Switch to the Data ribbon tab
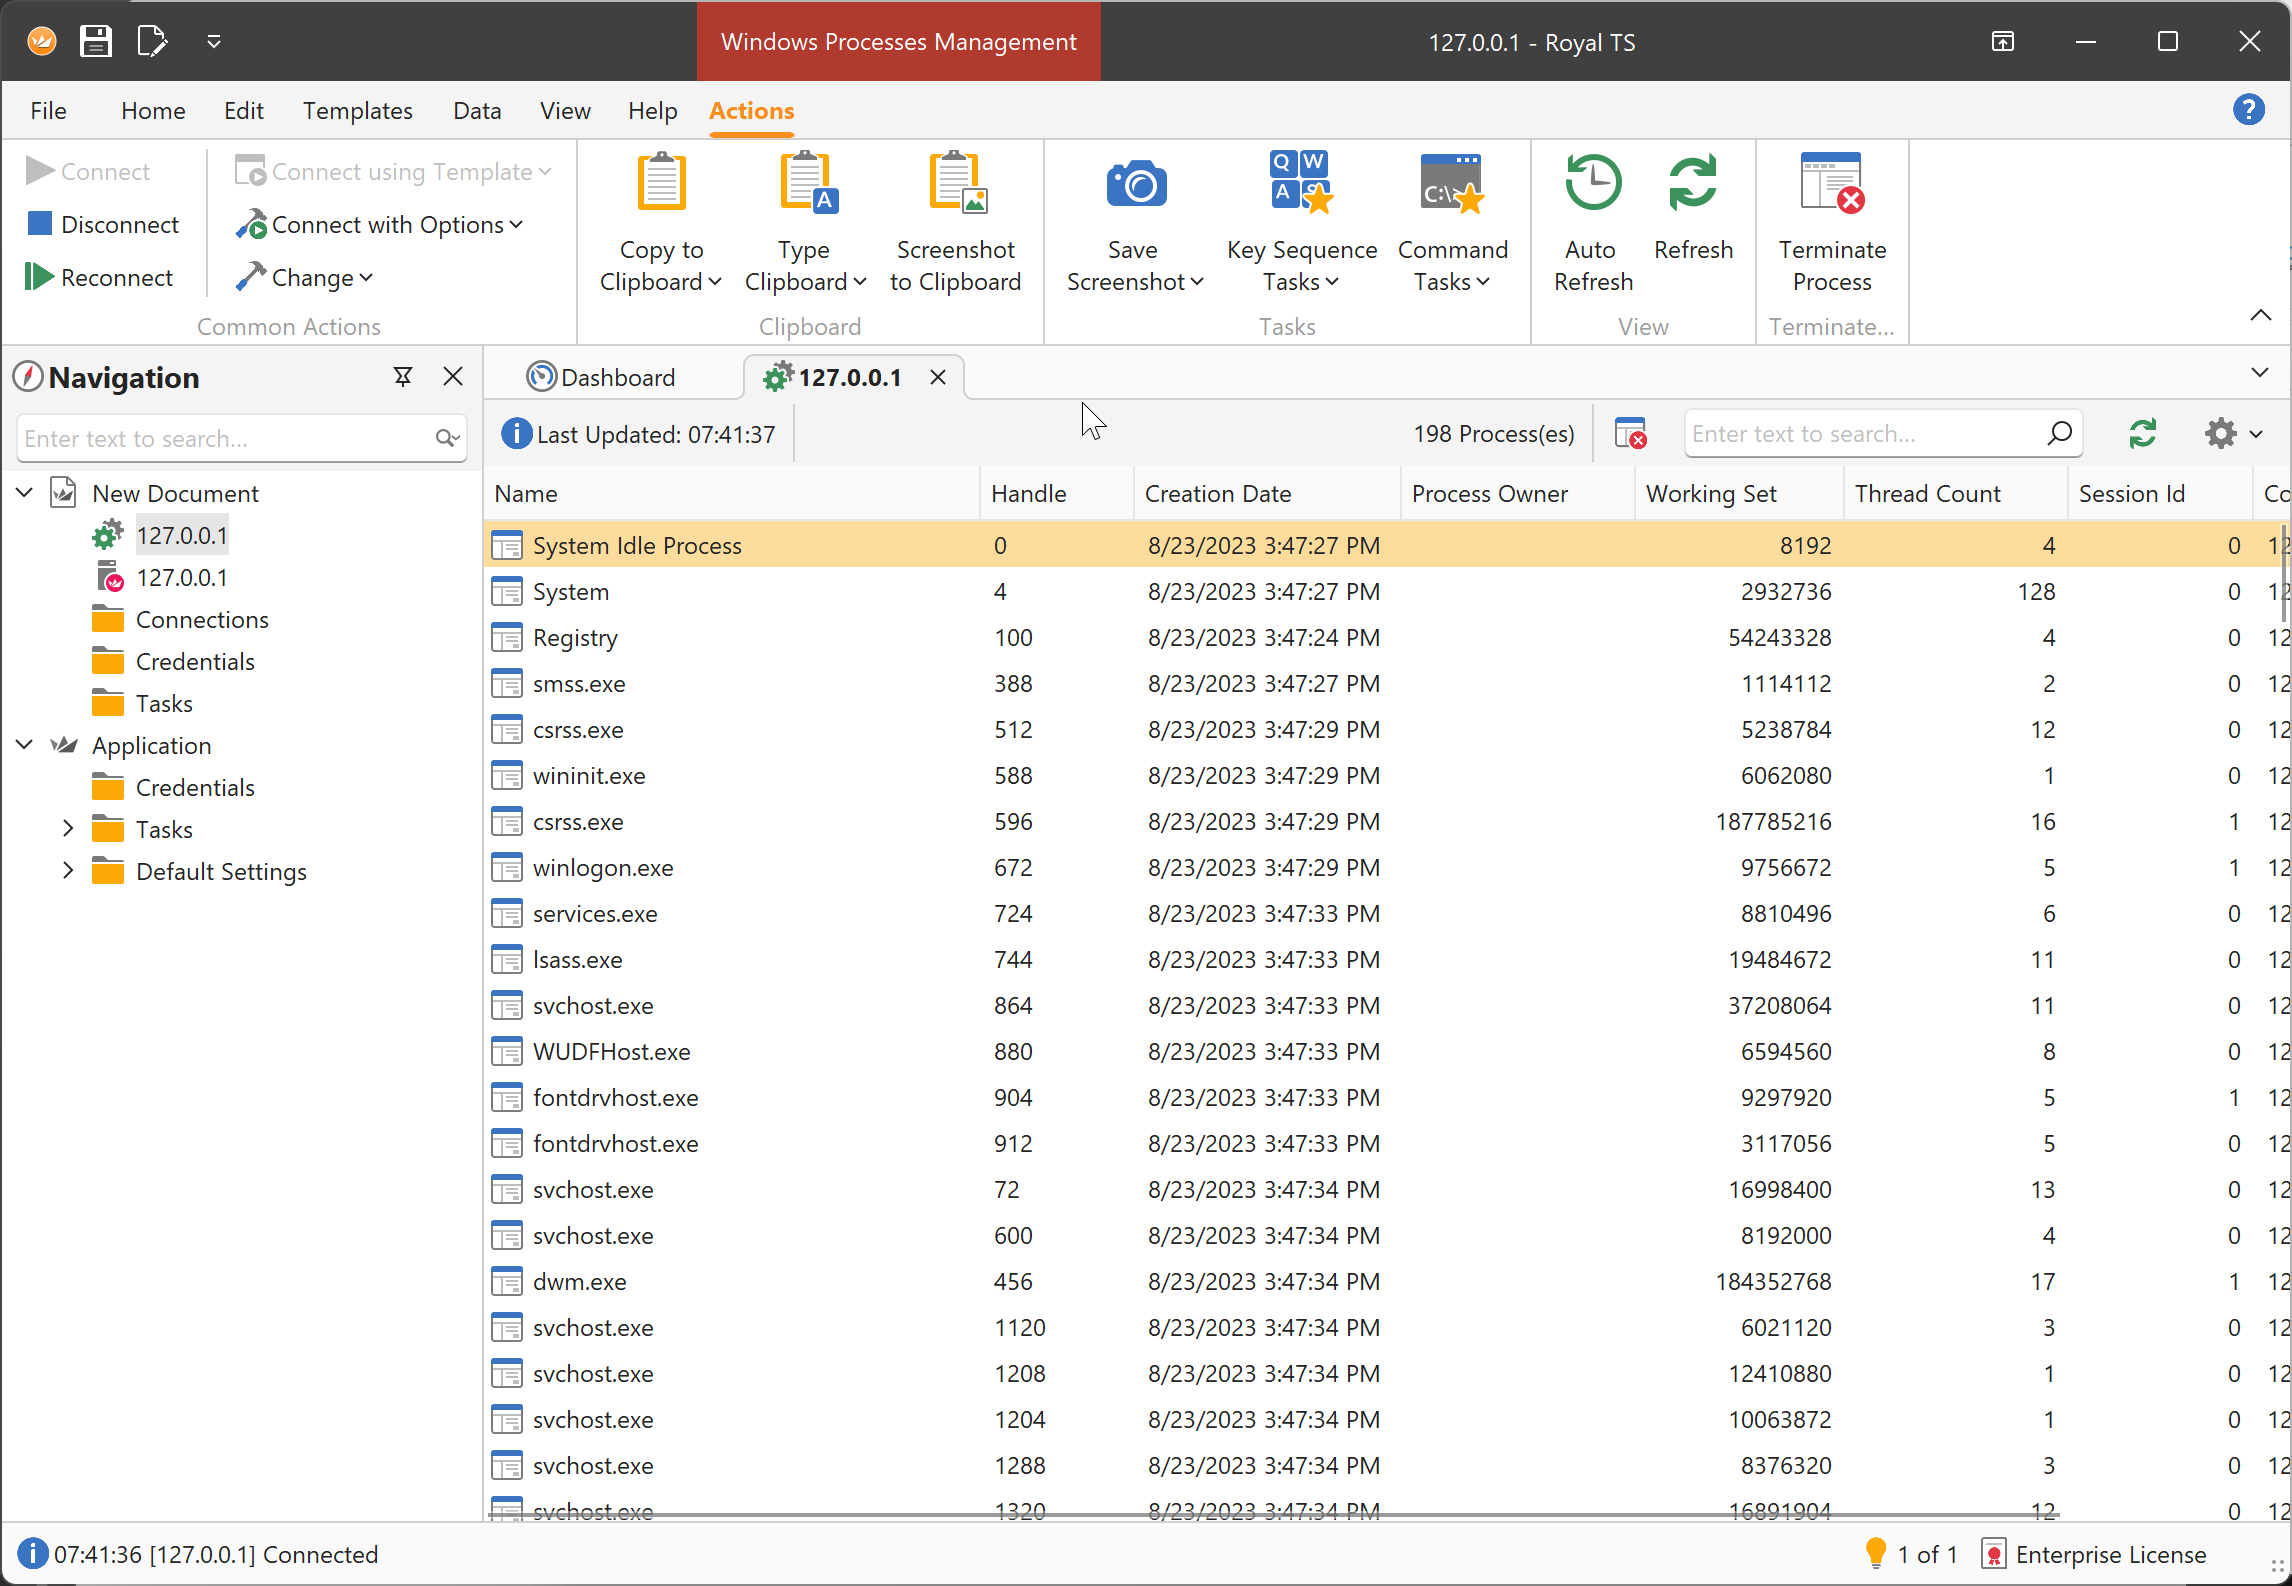This screenshot has width=2292, height=1586. 477,110
